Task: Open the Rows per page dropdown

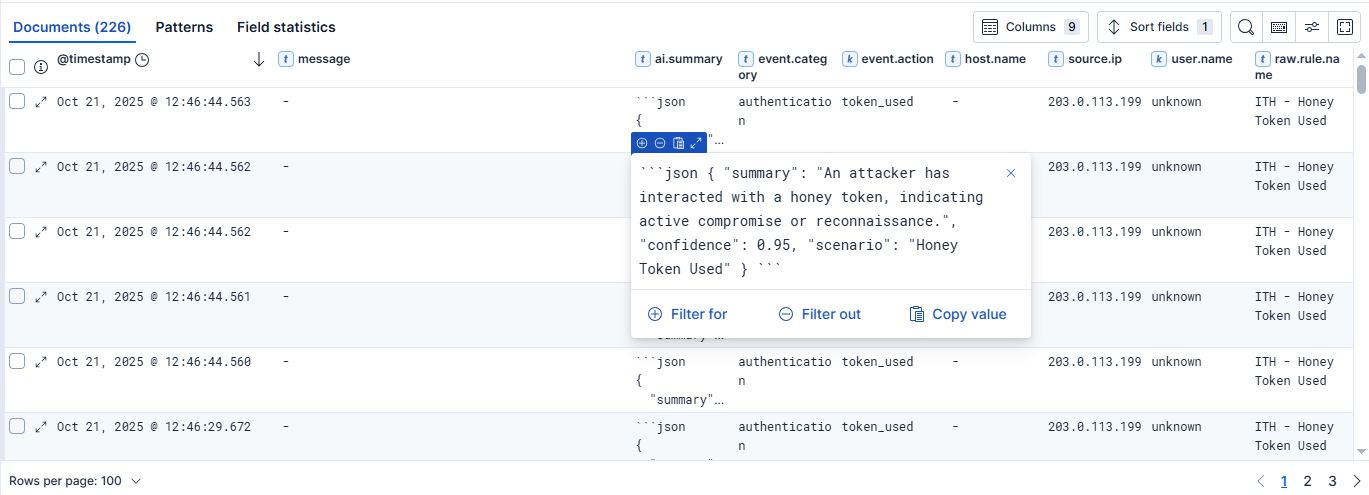Action: click(x=75, y=481)
